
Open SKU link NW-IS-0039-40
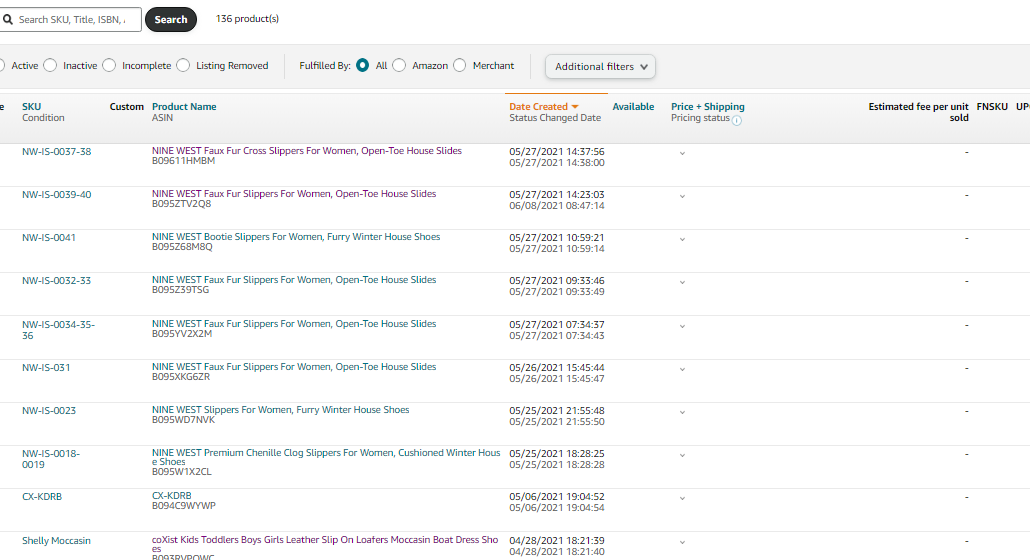pos(56,195)
